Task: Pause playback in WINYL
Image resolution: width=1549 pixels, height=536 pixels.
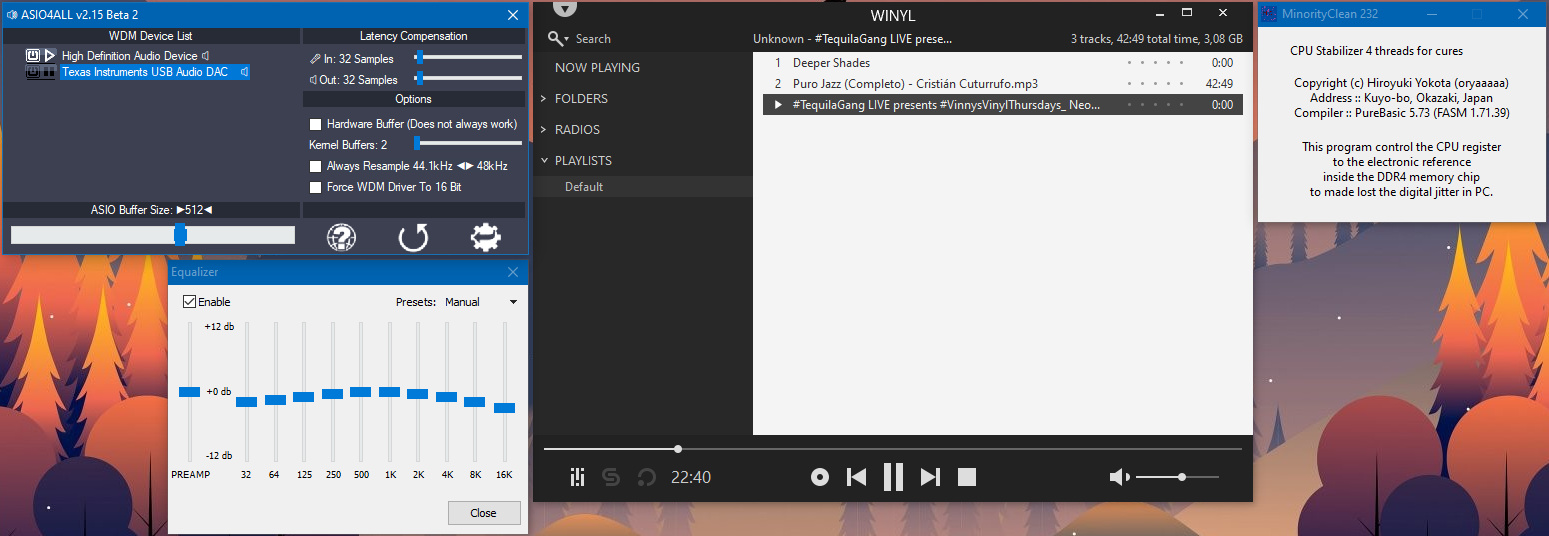Action: [893, 477]
